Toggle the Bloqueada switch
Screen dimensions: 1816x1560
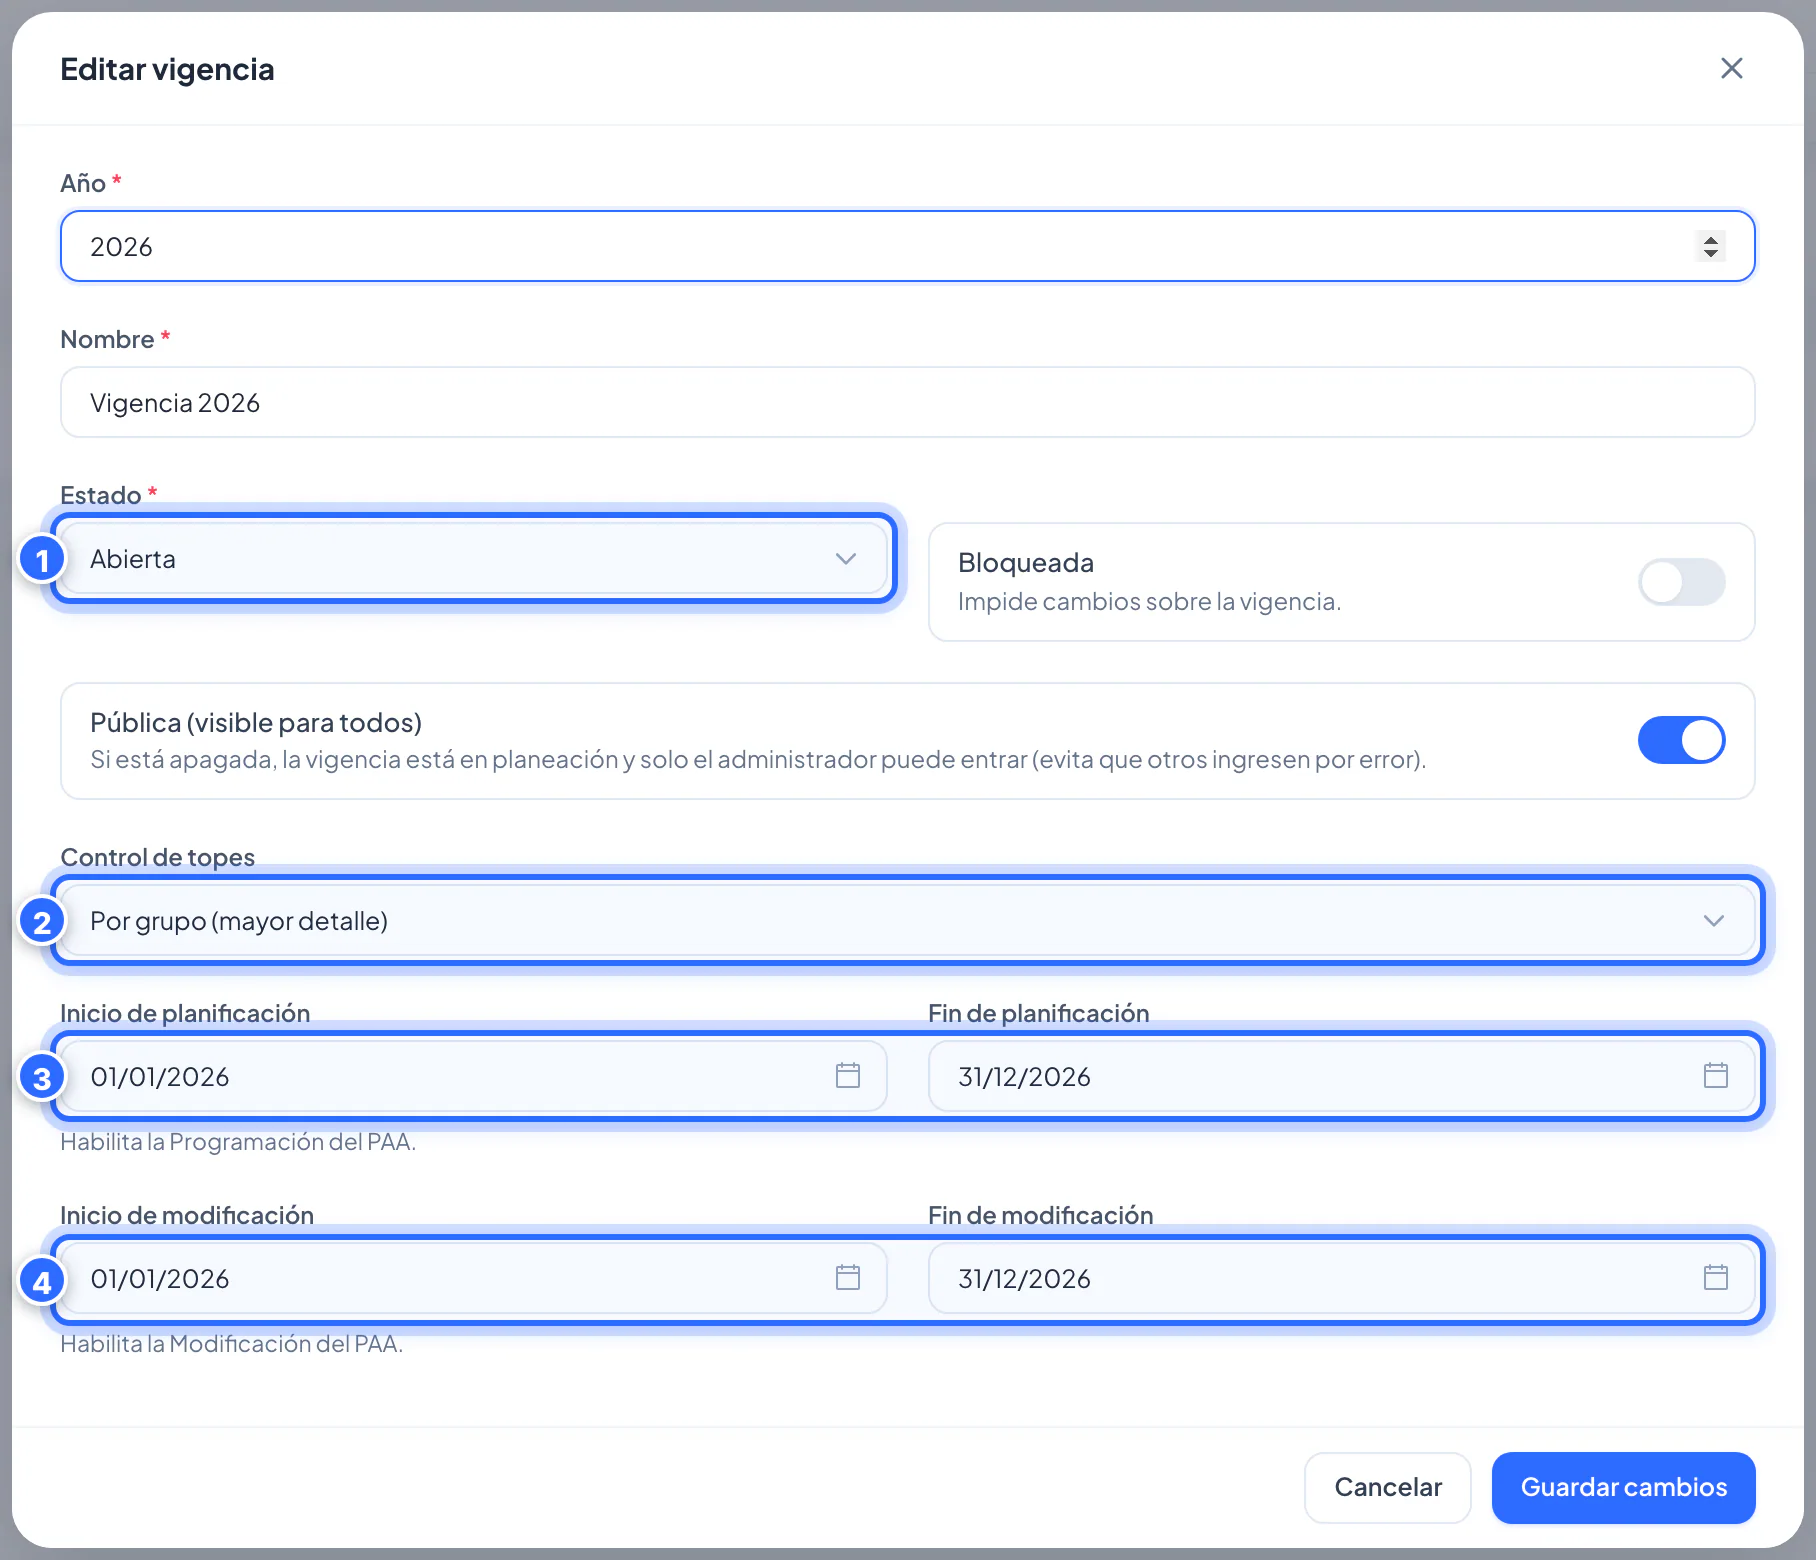pyautogui.click(x=1681, y=582)
